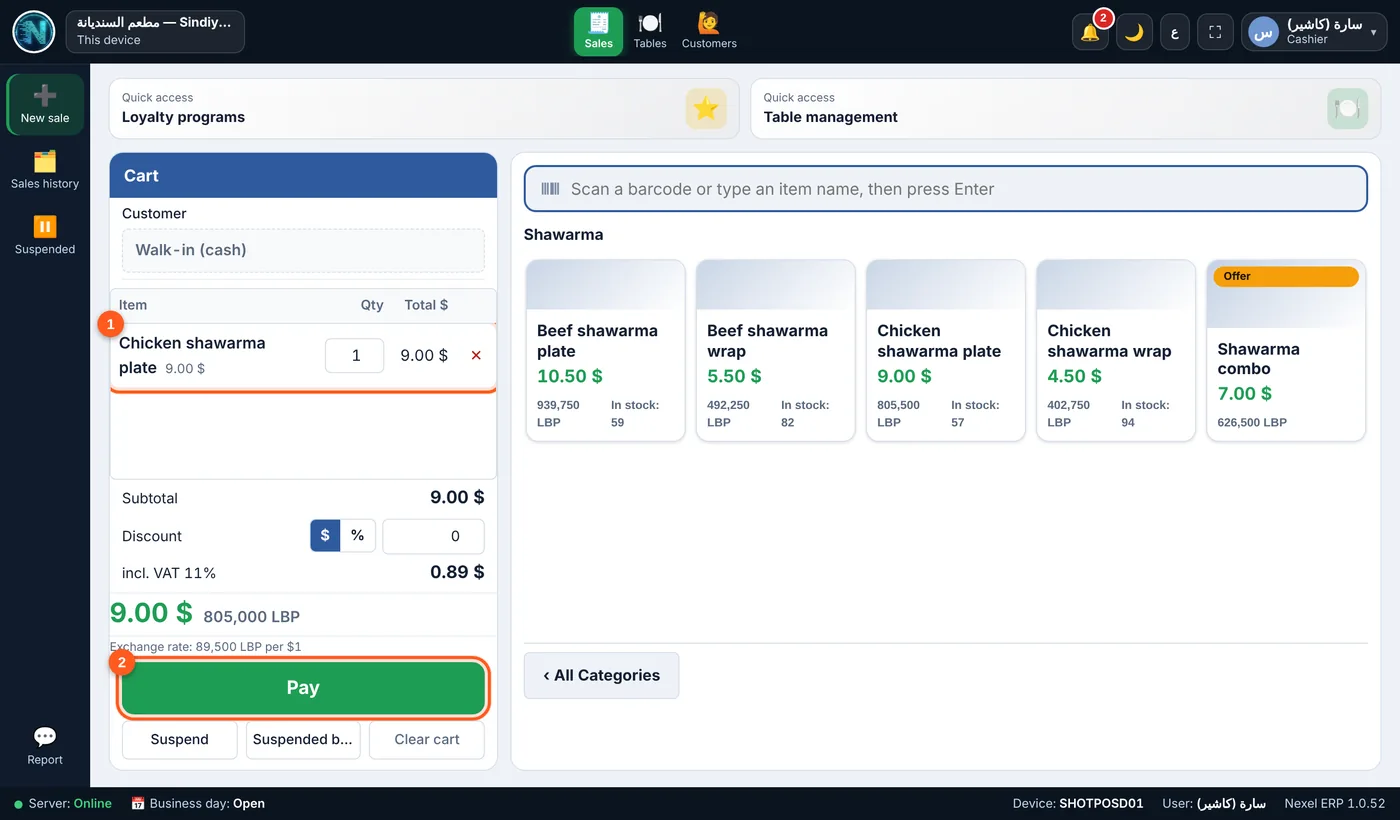Add Beef shawarma plate to cart
This screenshot has height=820, width=1400.
pyautogui.click(x=606, y=350)
